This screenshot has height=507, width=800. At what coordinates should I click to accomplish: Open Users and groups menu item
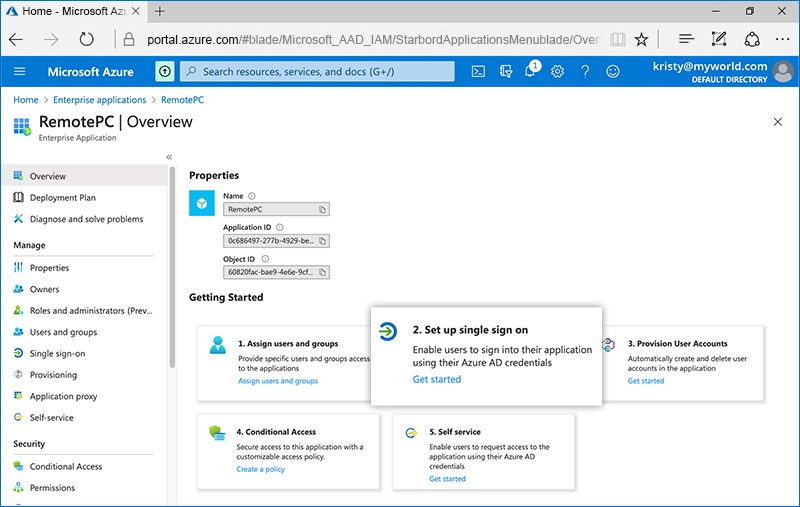[x=63, y=332]
